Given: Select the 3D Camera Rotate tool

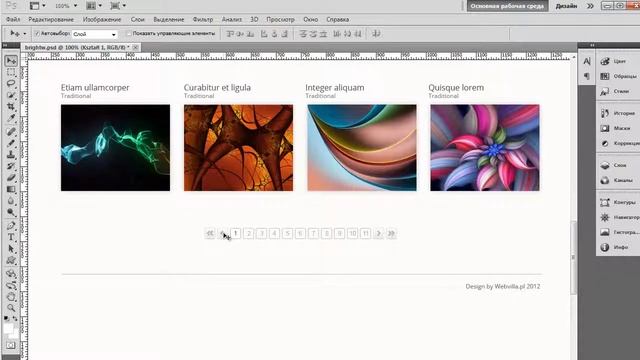Looking at the screenshot, I should point(11,285).
